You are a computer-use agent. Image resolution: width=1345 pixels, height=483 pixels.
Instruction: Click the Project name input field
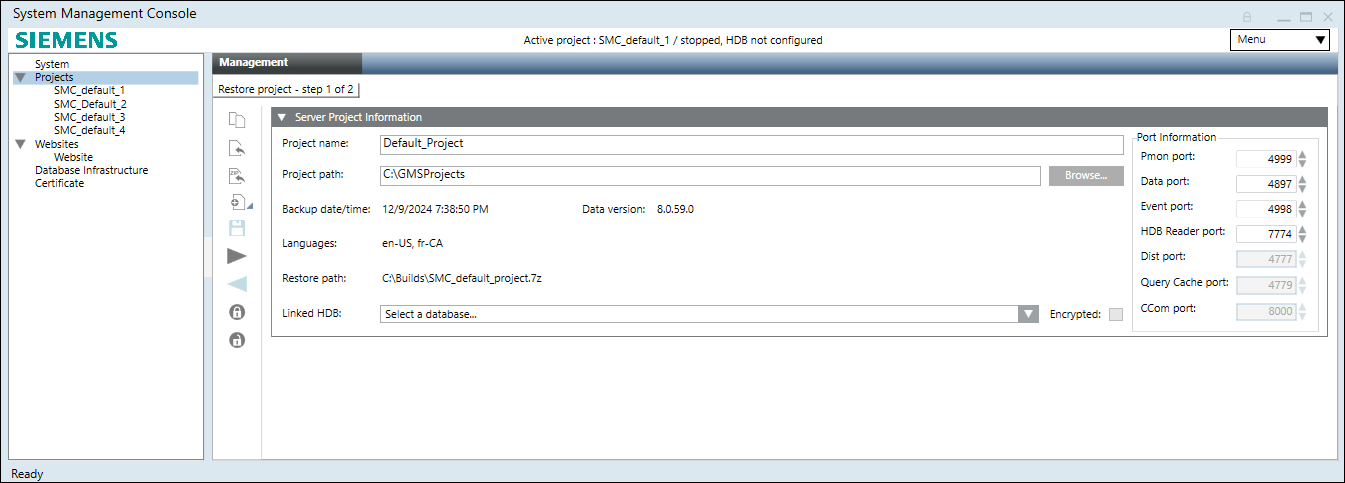coord(751,144)
